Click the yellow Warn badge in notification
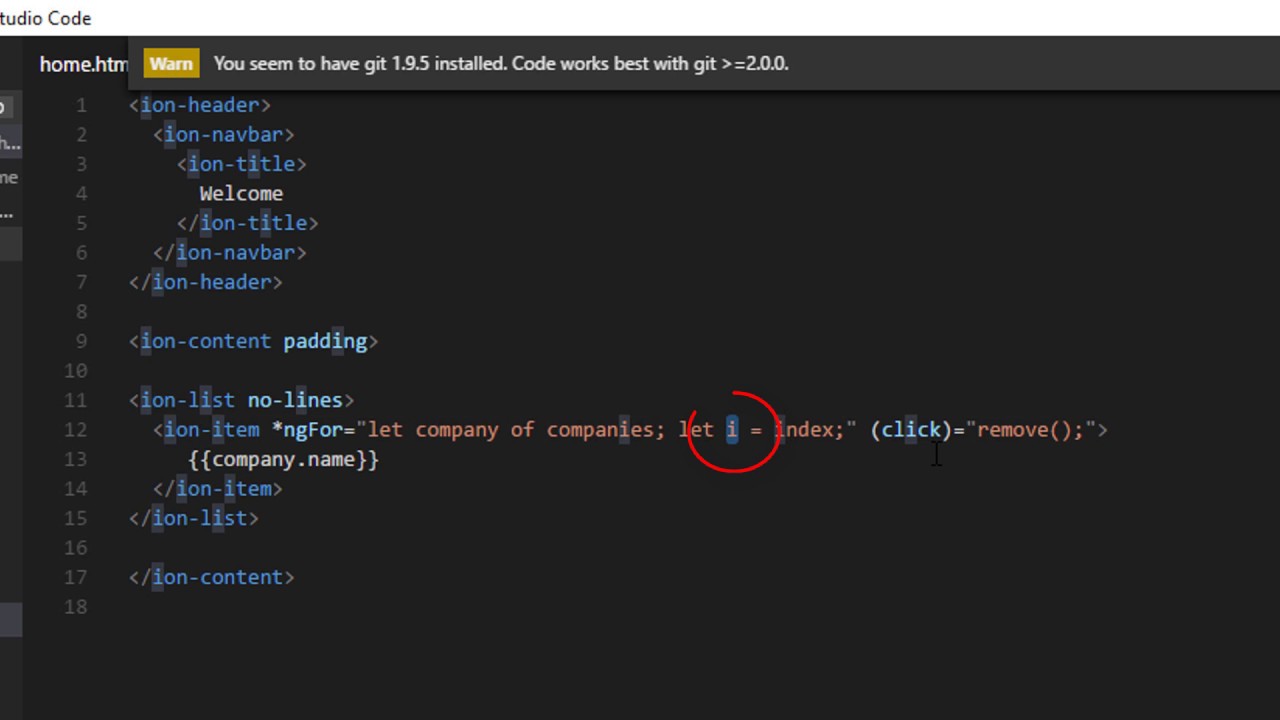 click(x=171, y=63)
